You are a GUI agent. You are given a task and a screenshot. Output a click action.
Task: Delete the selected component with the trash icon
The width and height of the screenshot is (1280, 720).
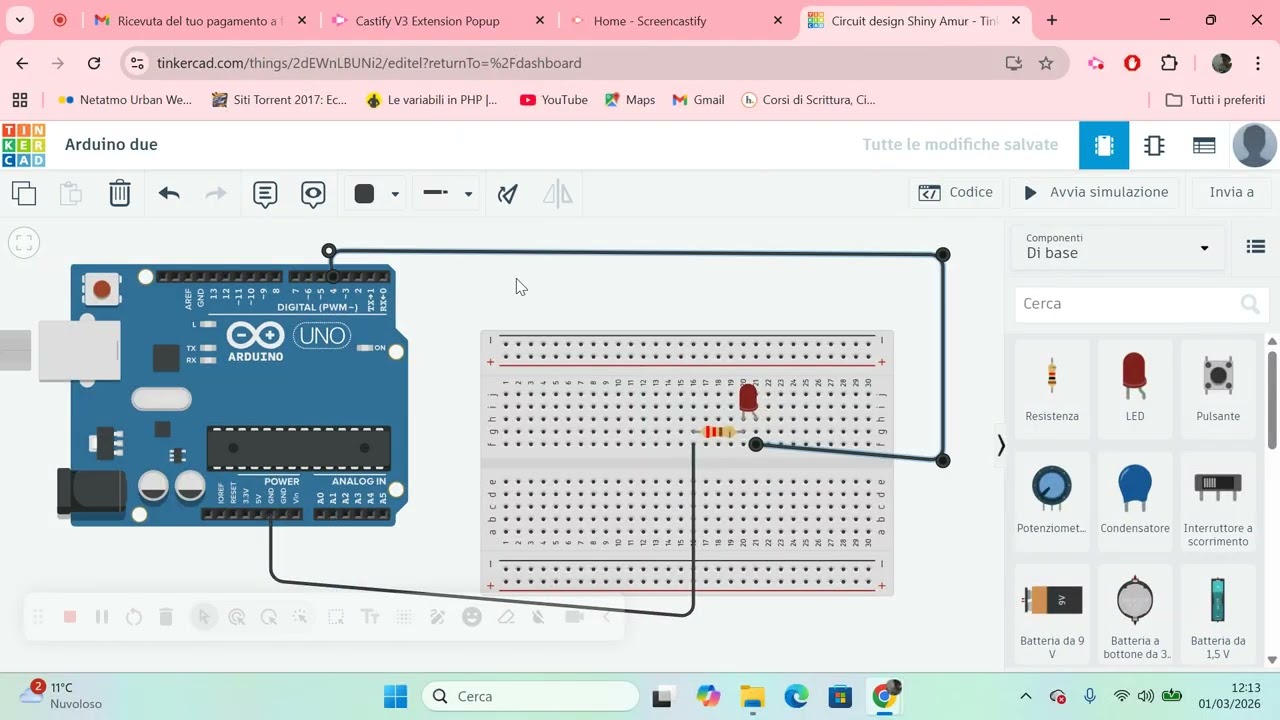click(x=120, y=193)
